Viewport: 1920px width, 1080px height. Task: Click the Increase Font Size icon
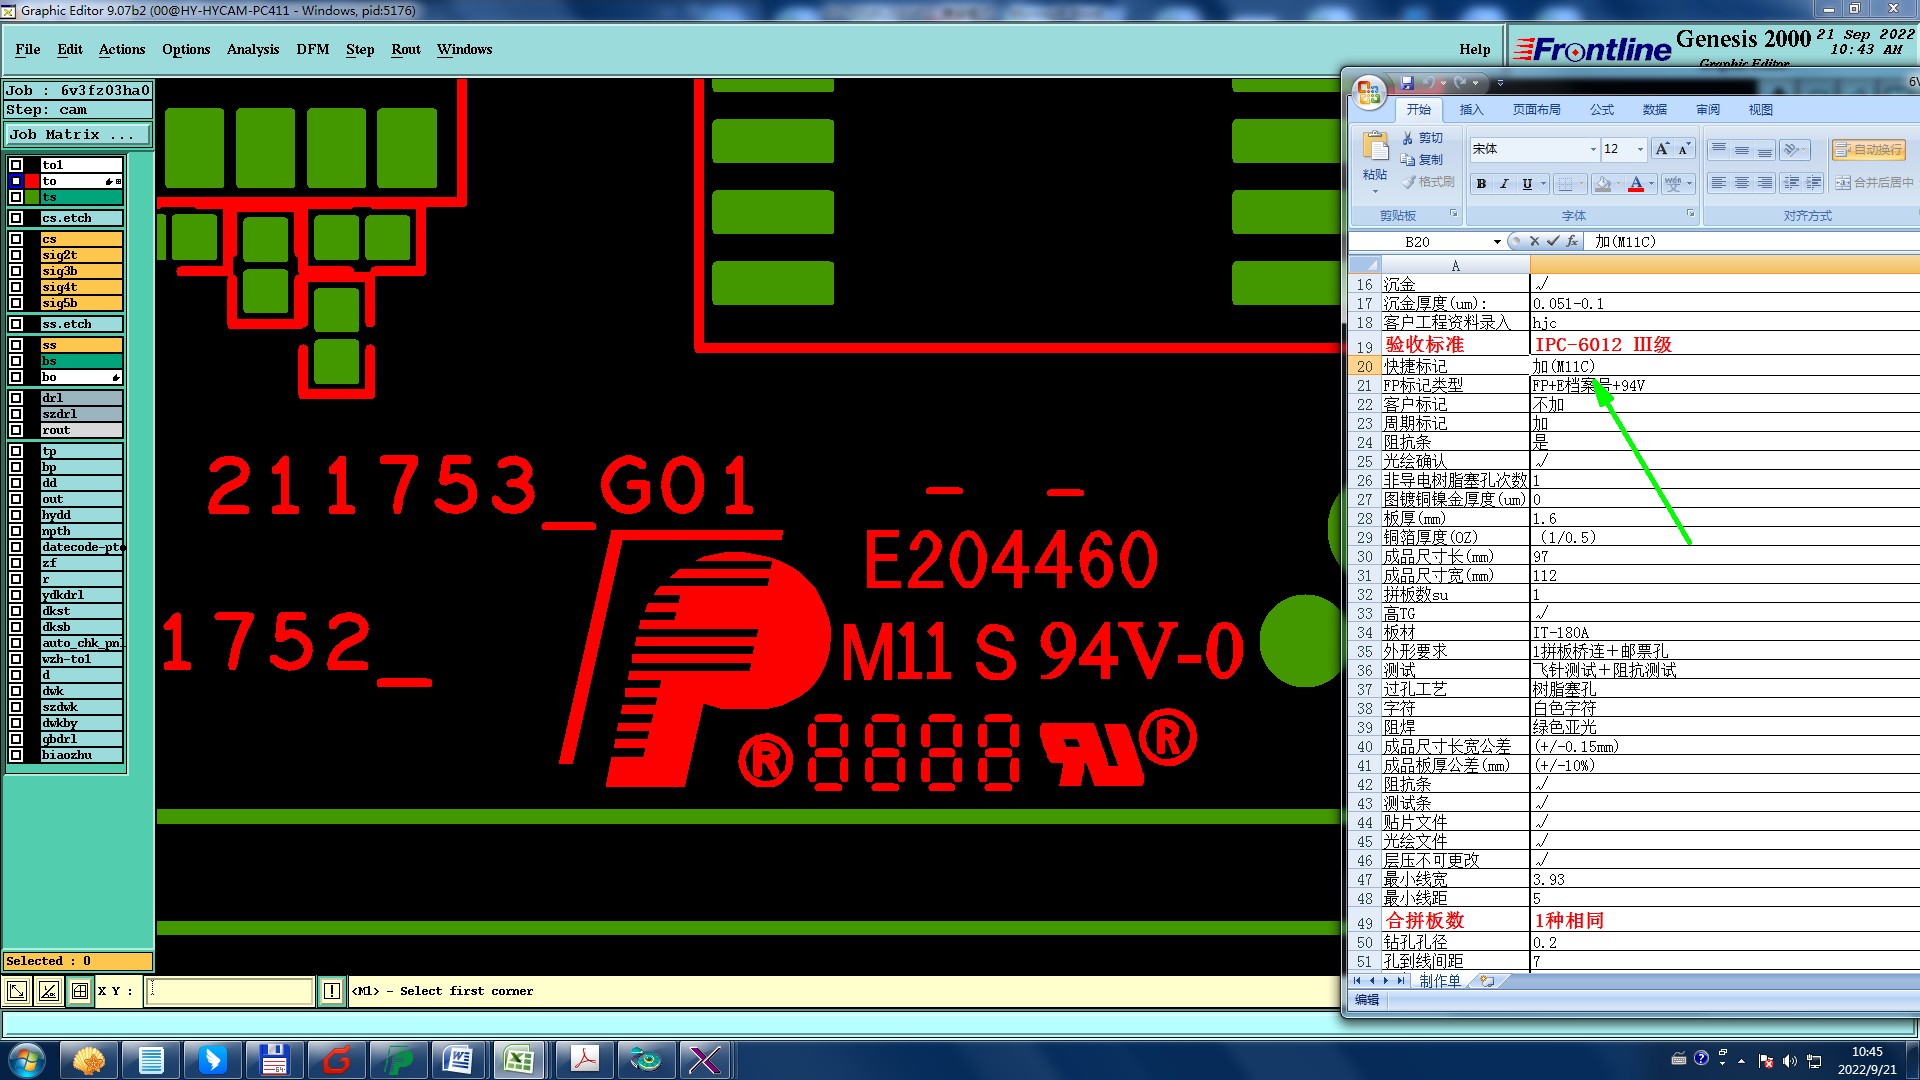click(1662, 149)
